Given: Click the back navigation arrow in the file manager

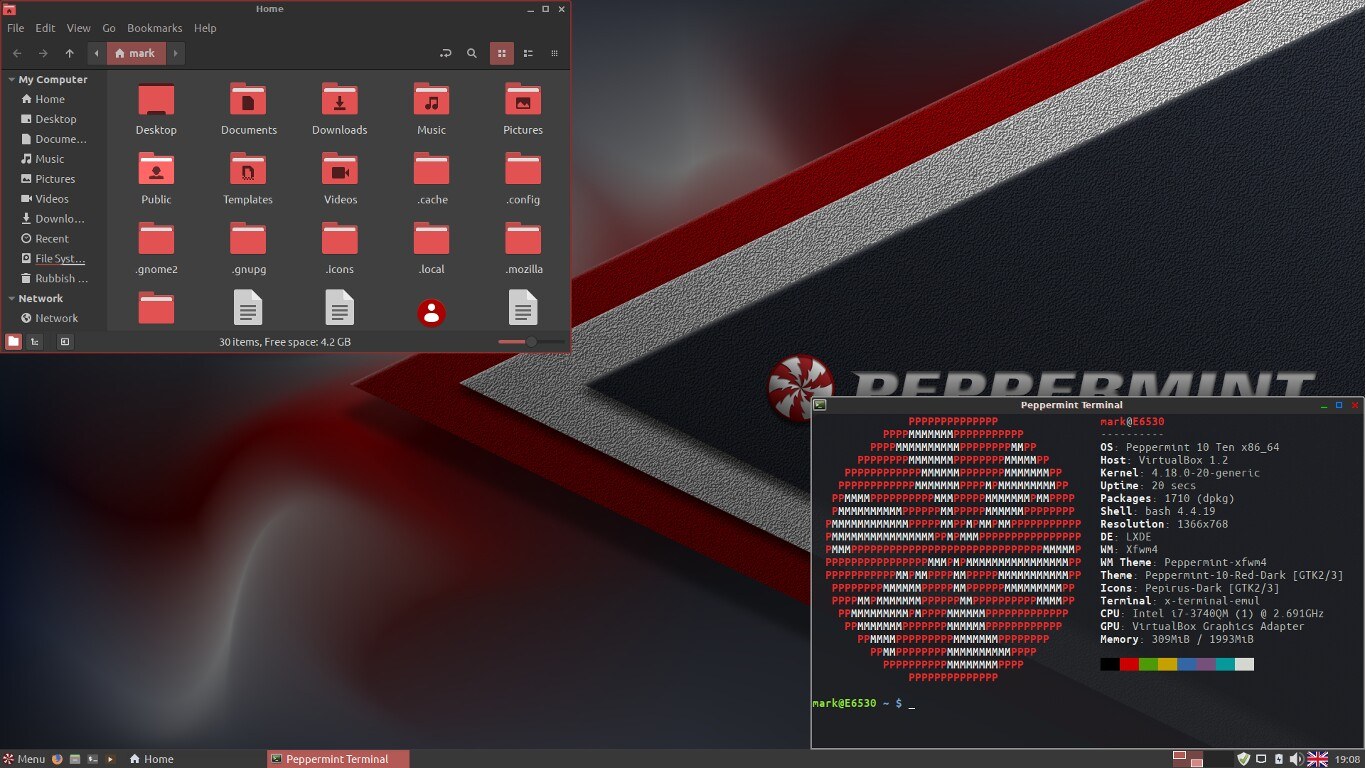Looking at the screenshot, I should click(16, 53).
